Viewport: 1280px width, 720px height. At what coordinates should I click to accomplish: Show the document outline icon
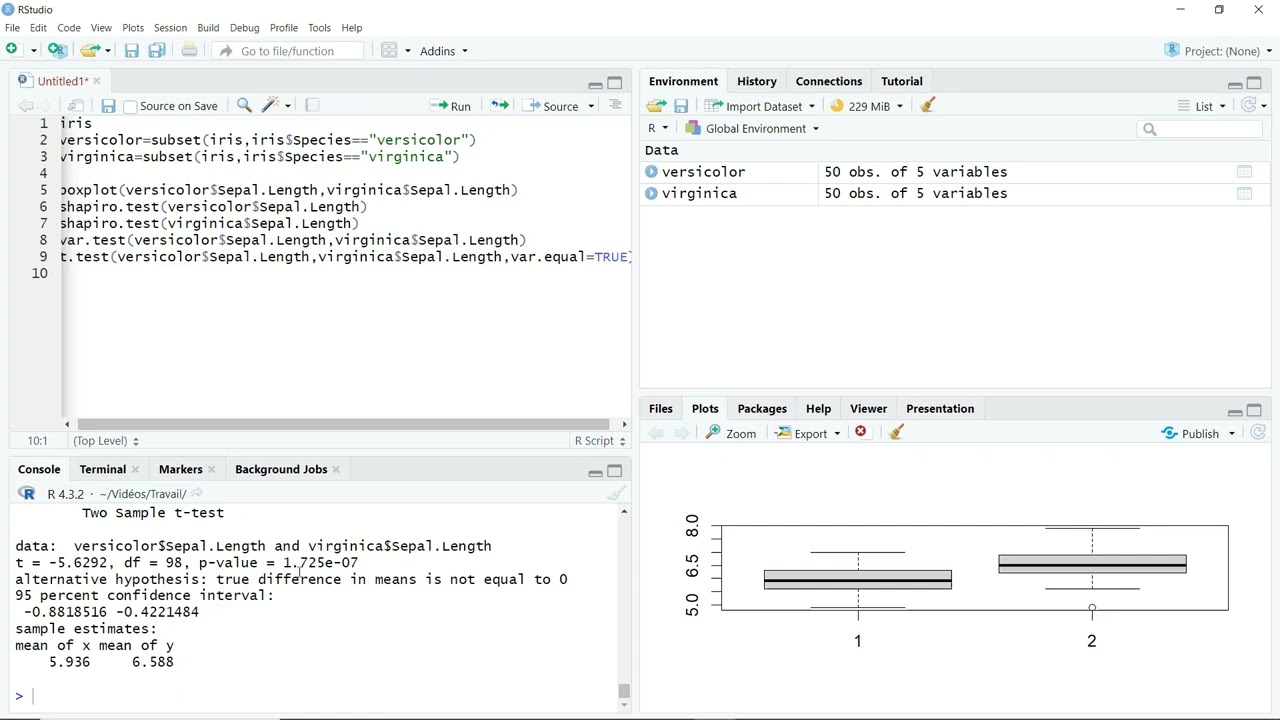point(615,105)
